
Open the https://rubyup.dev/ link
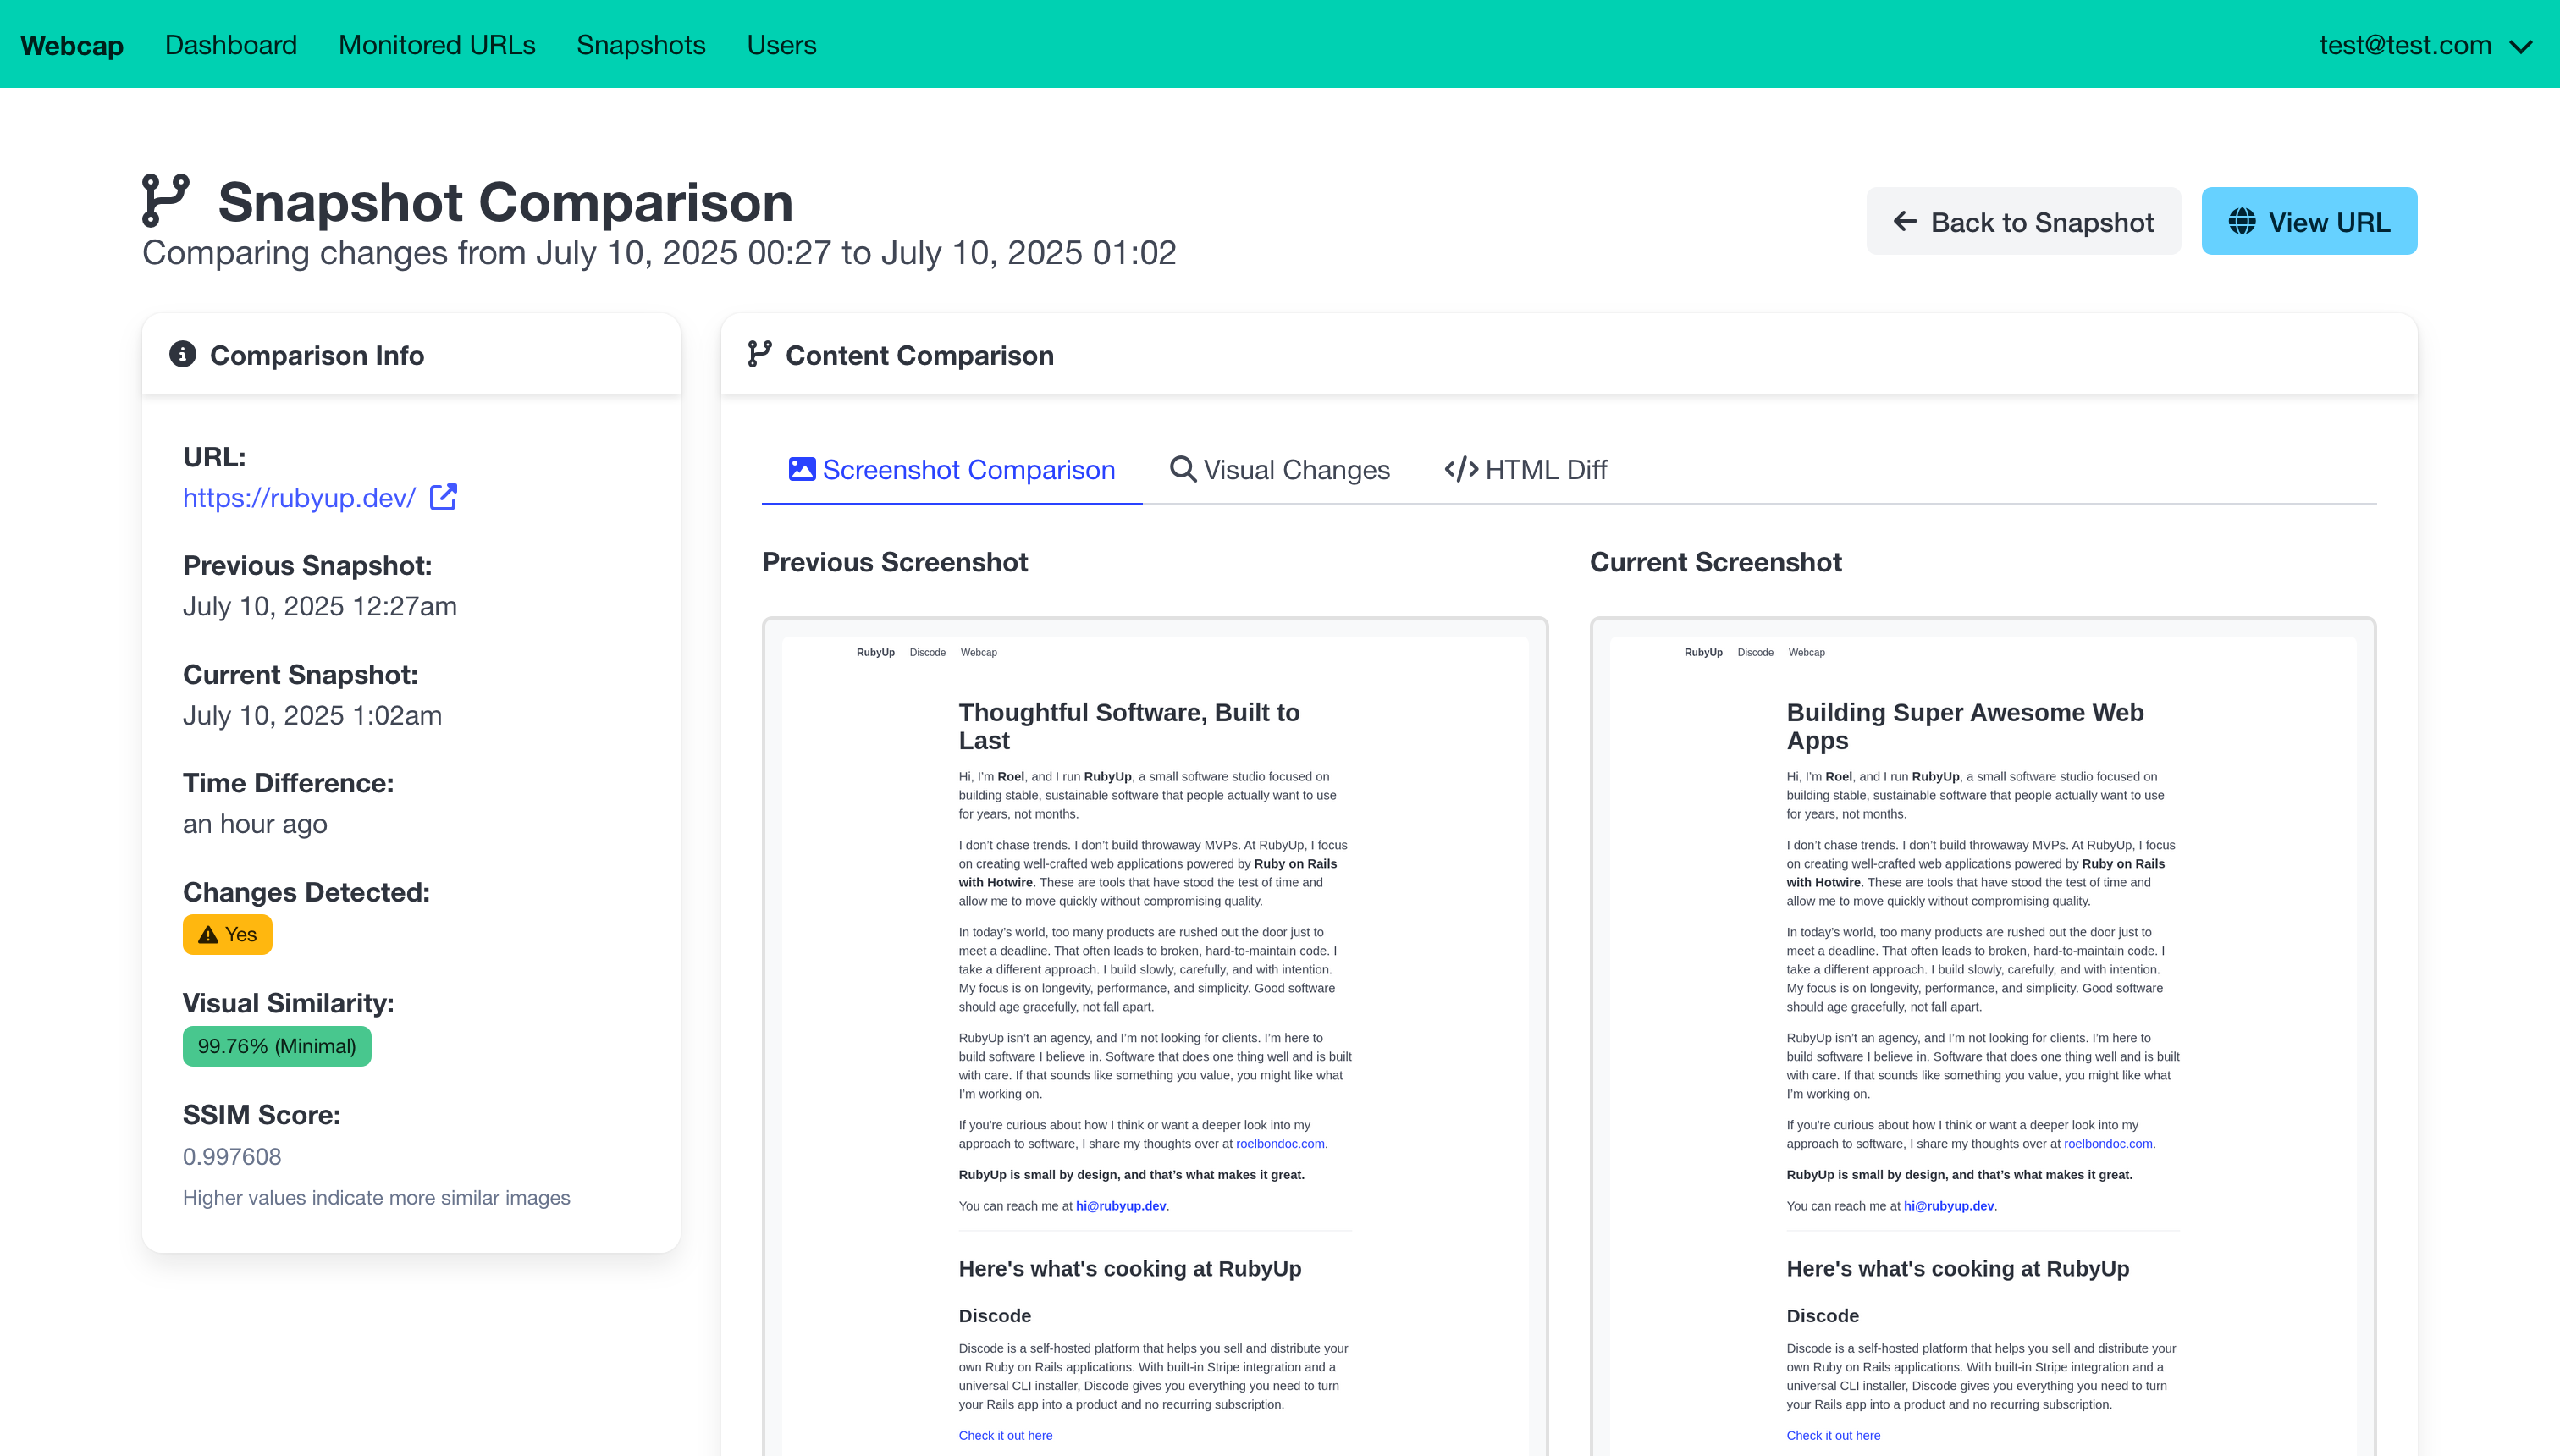point(299,497)
